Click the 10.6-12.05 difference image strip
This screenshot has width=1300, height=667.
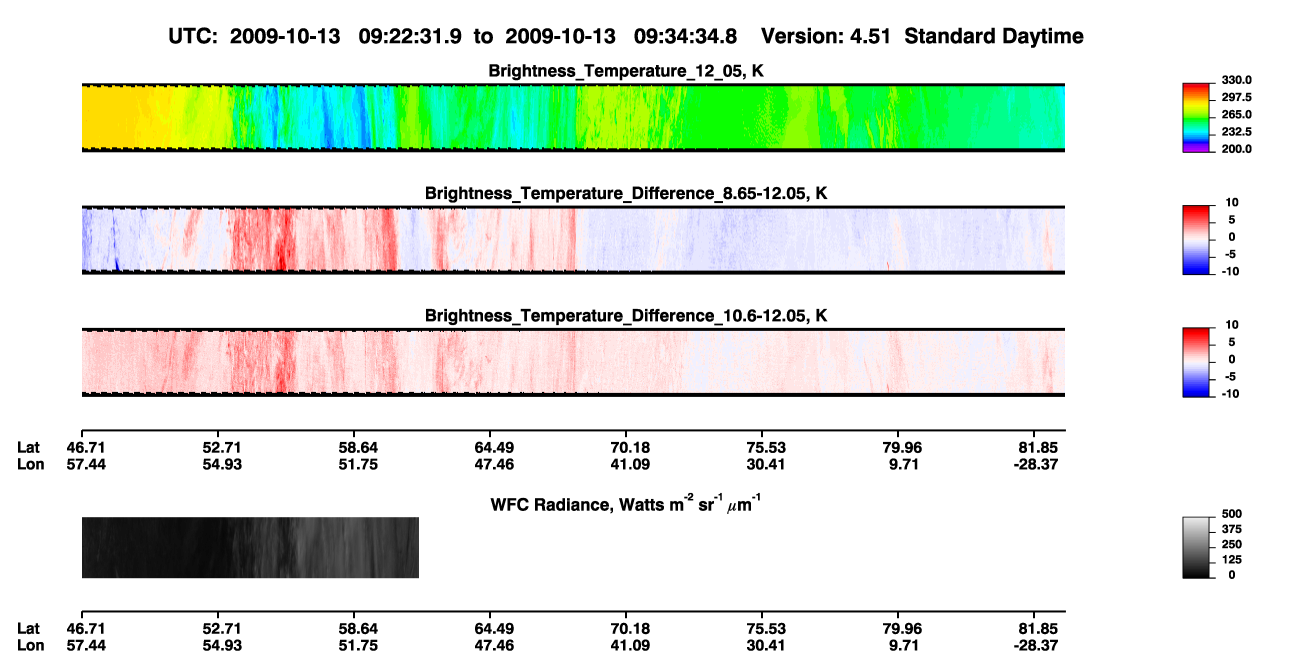573,362
